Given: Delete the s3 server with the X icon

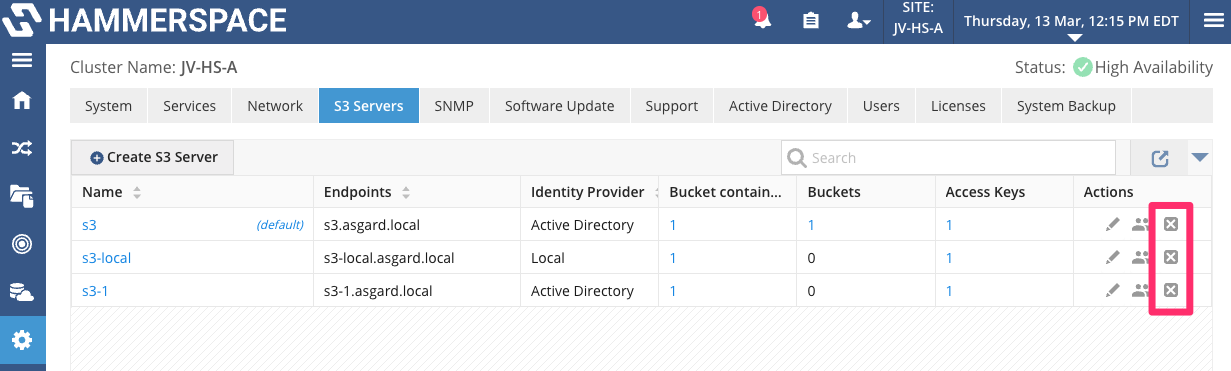Looking at the screenshot, I should coord(1171,224).
